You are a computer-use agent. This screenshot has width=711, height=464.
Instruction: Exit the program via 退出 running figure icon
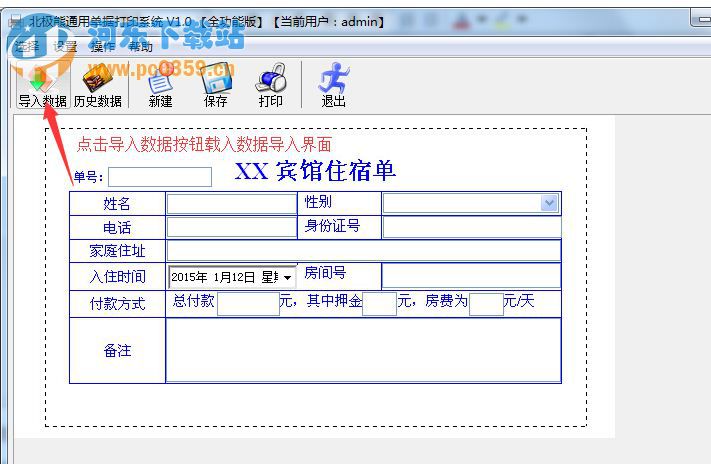334,85
